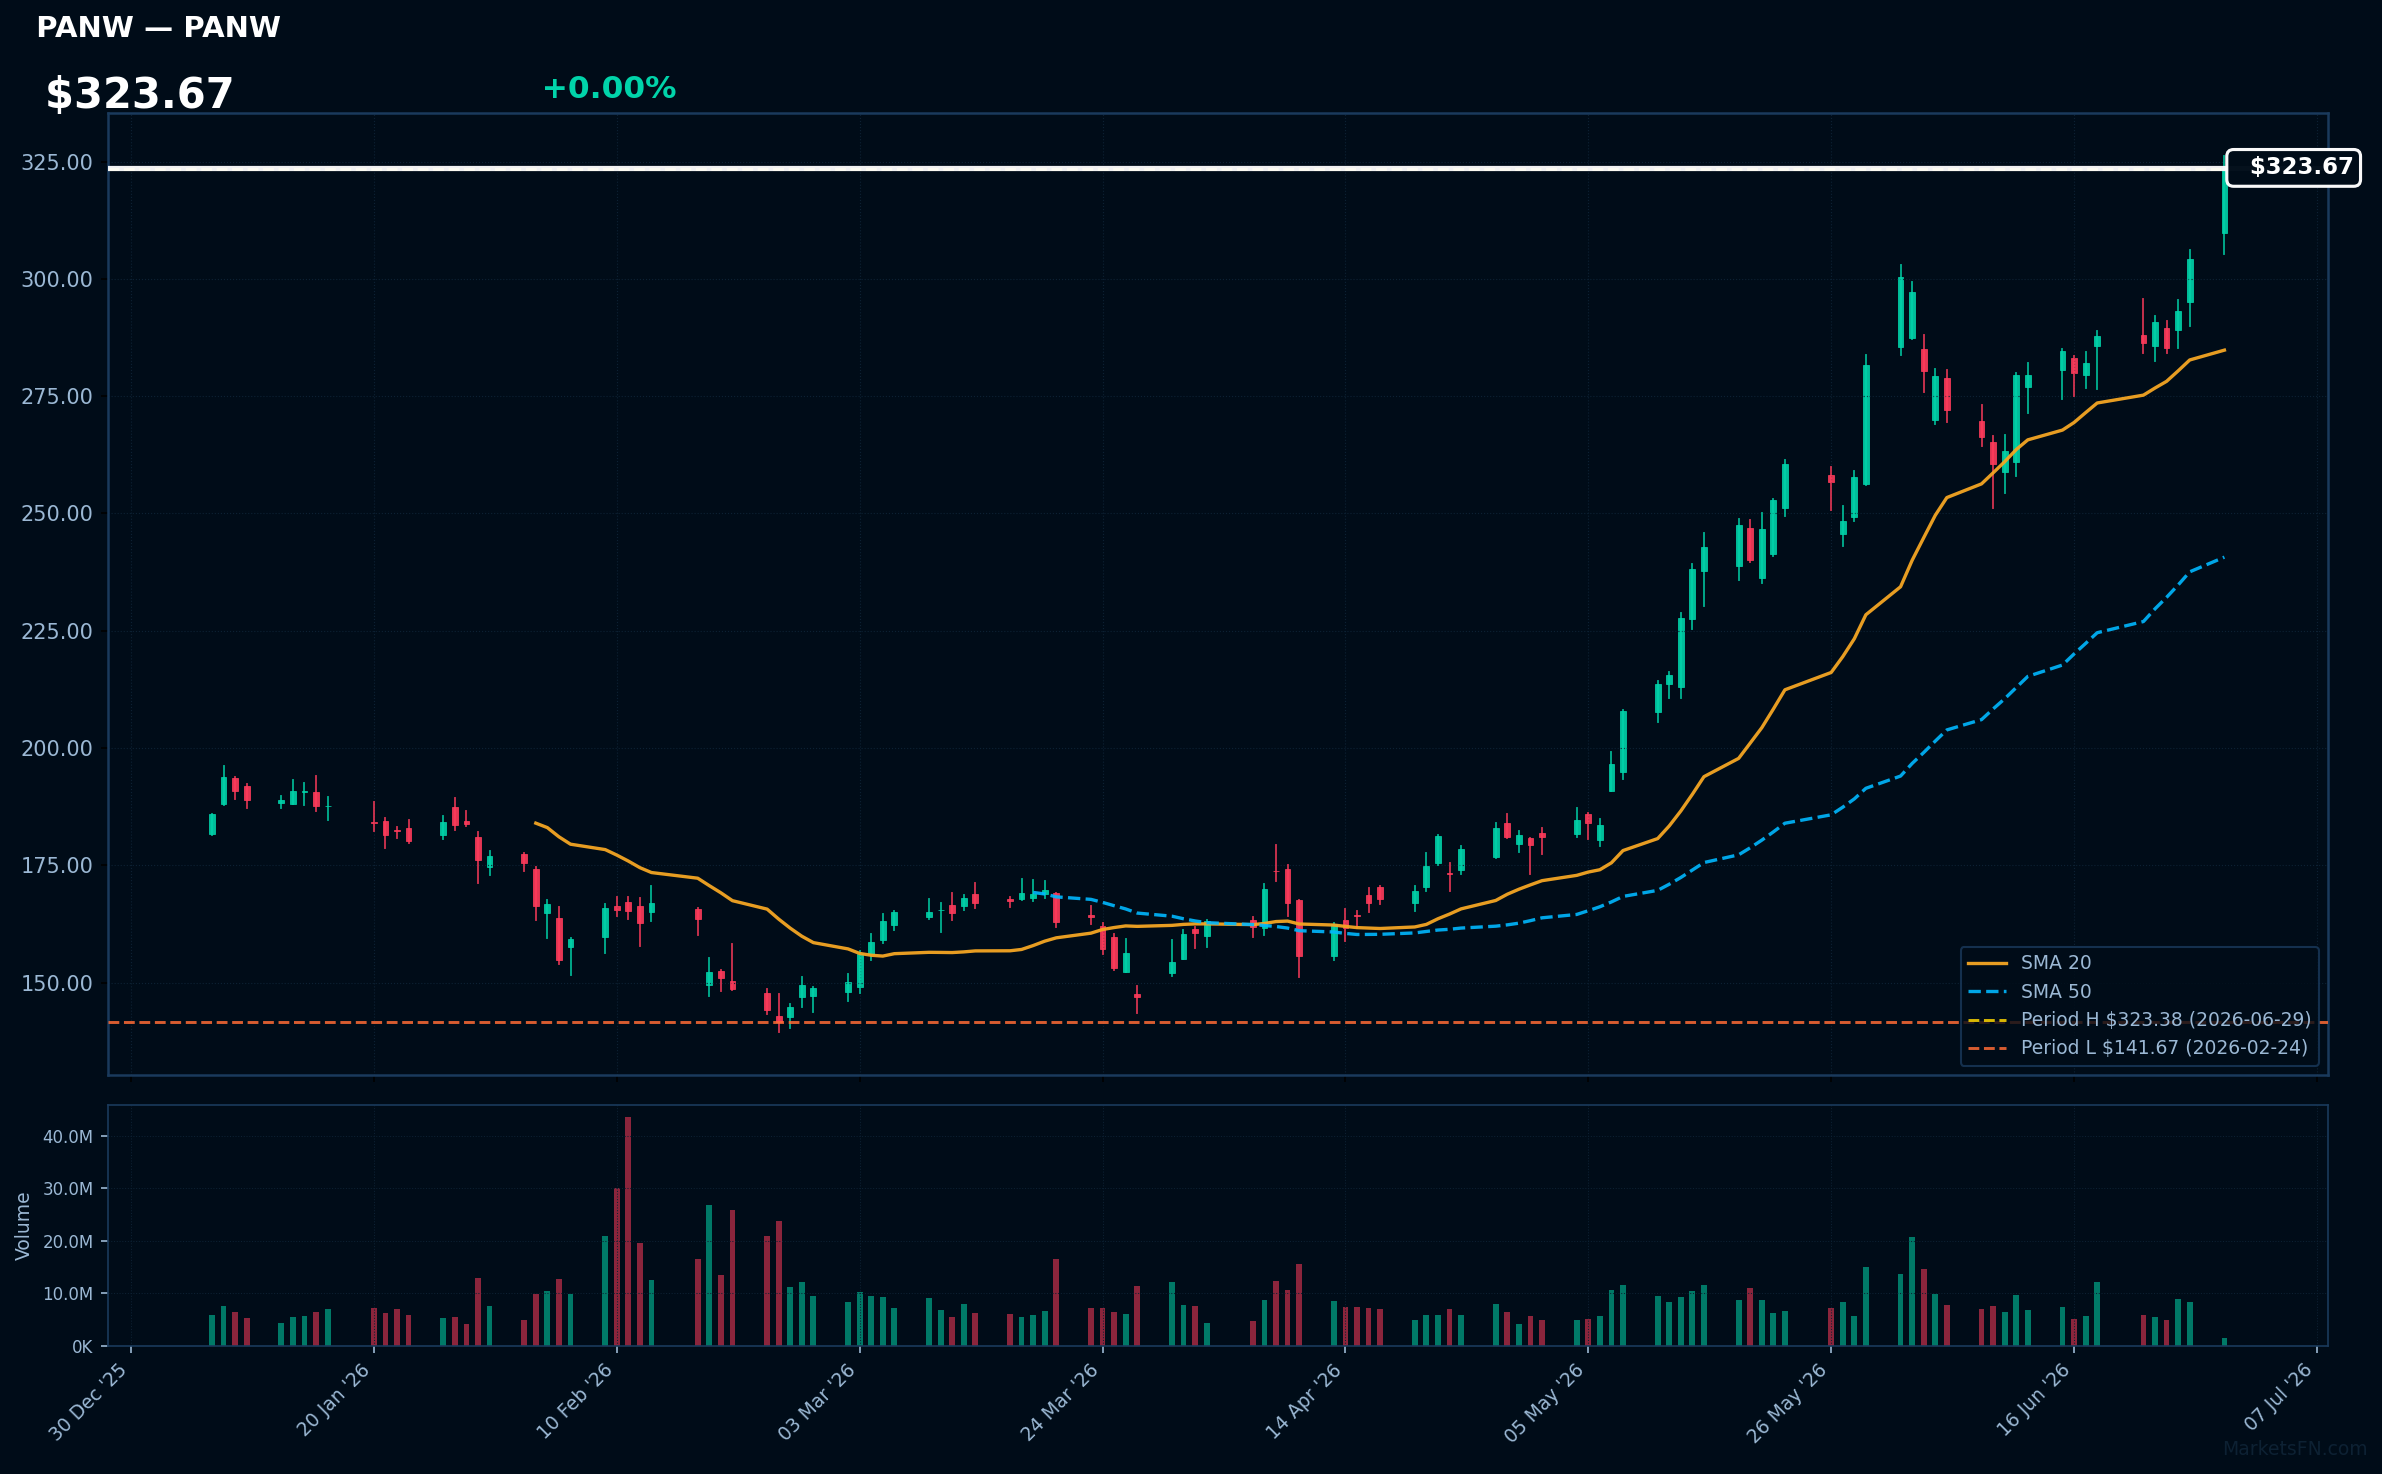The width and height of the screenshot is (2382, 1474).
Task: Click the 40.0M volume axis label
Action: tap(68, 1137)
